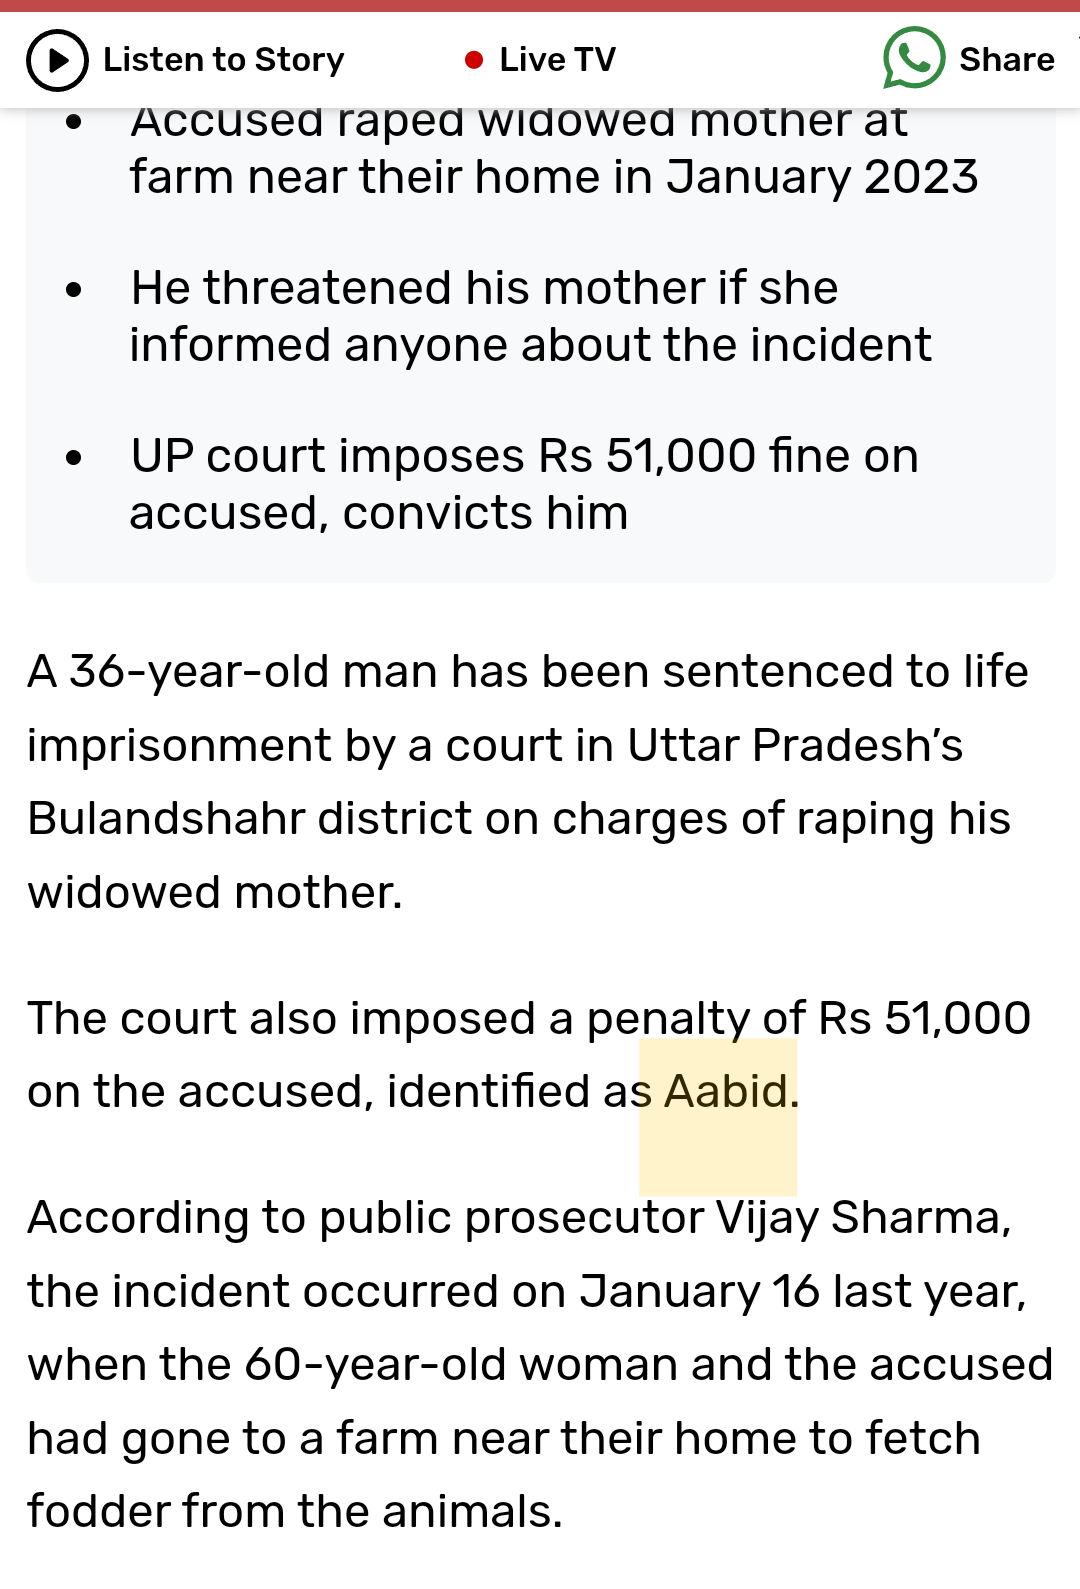Click the red Live TV dot
The width and height of the screenshot is (1080, 1589).
point(474,61)
